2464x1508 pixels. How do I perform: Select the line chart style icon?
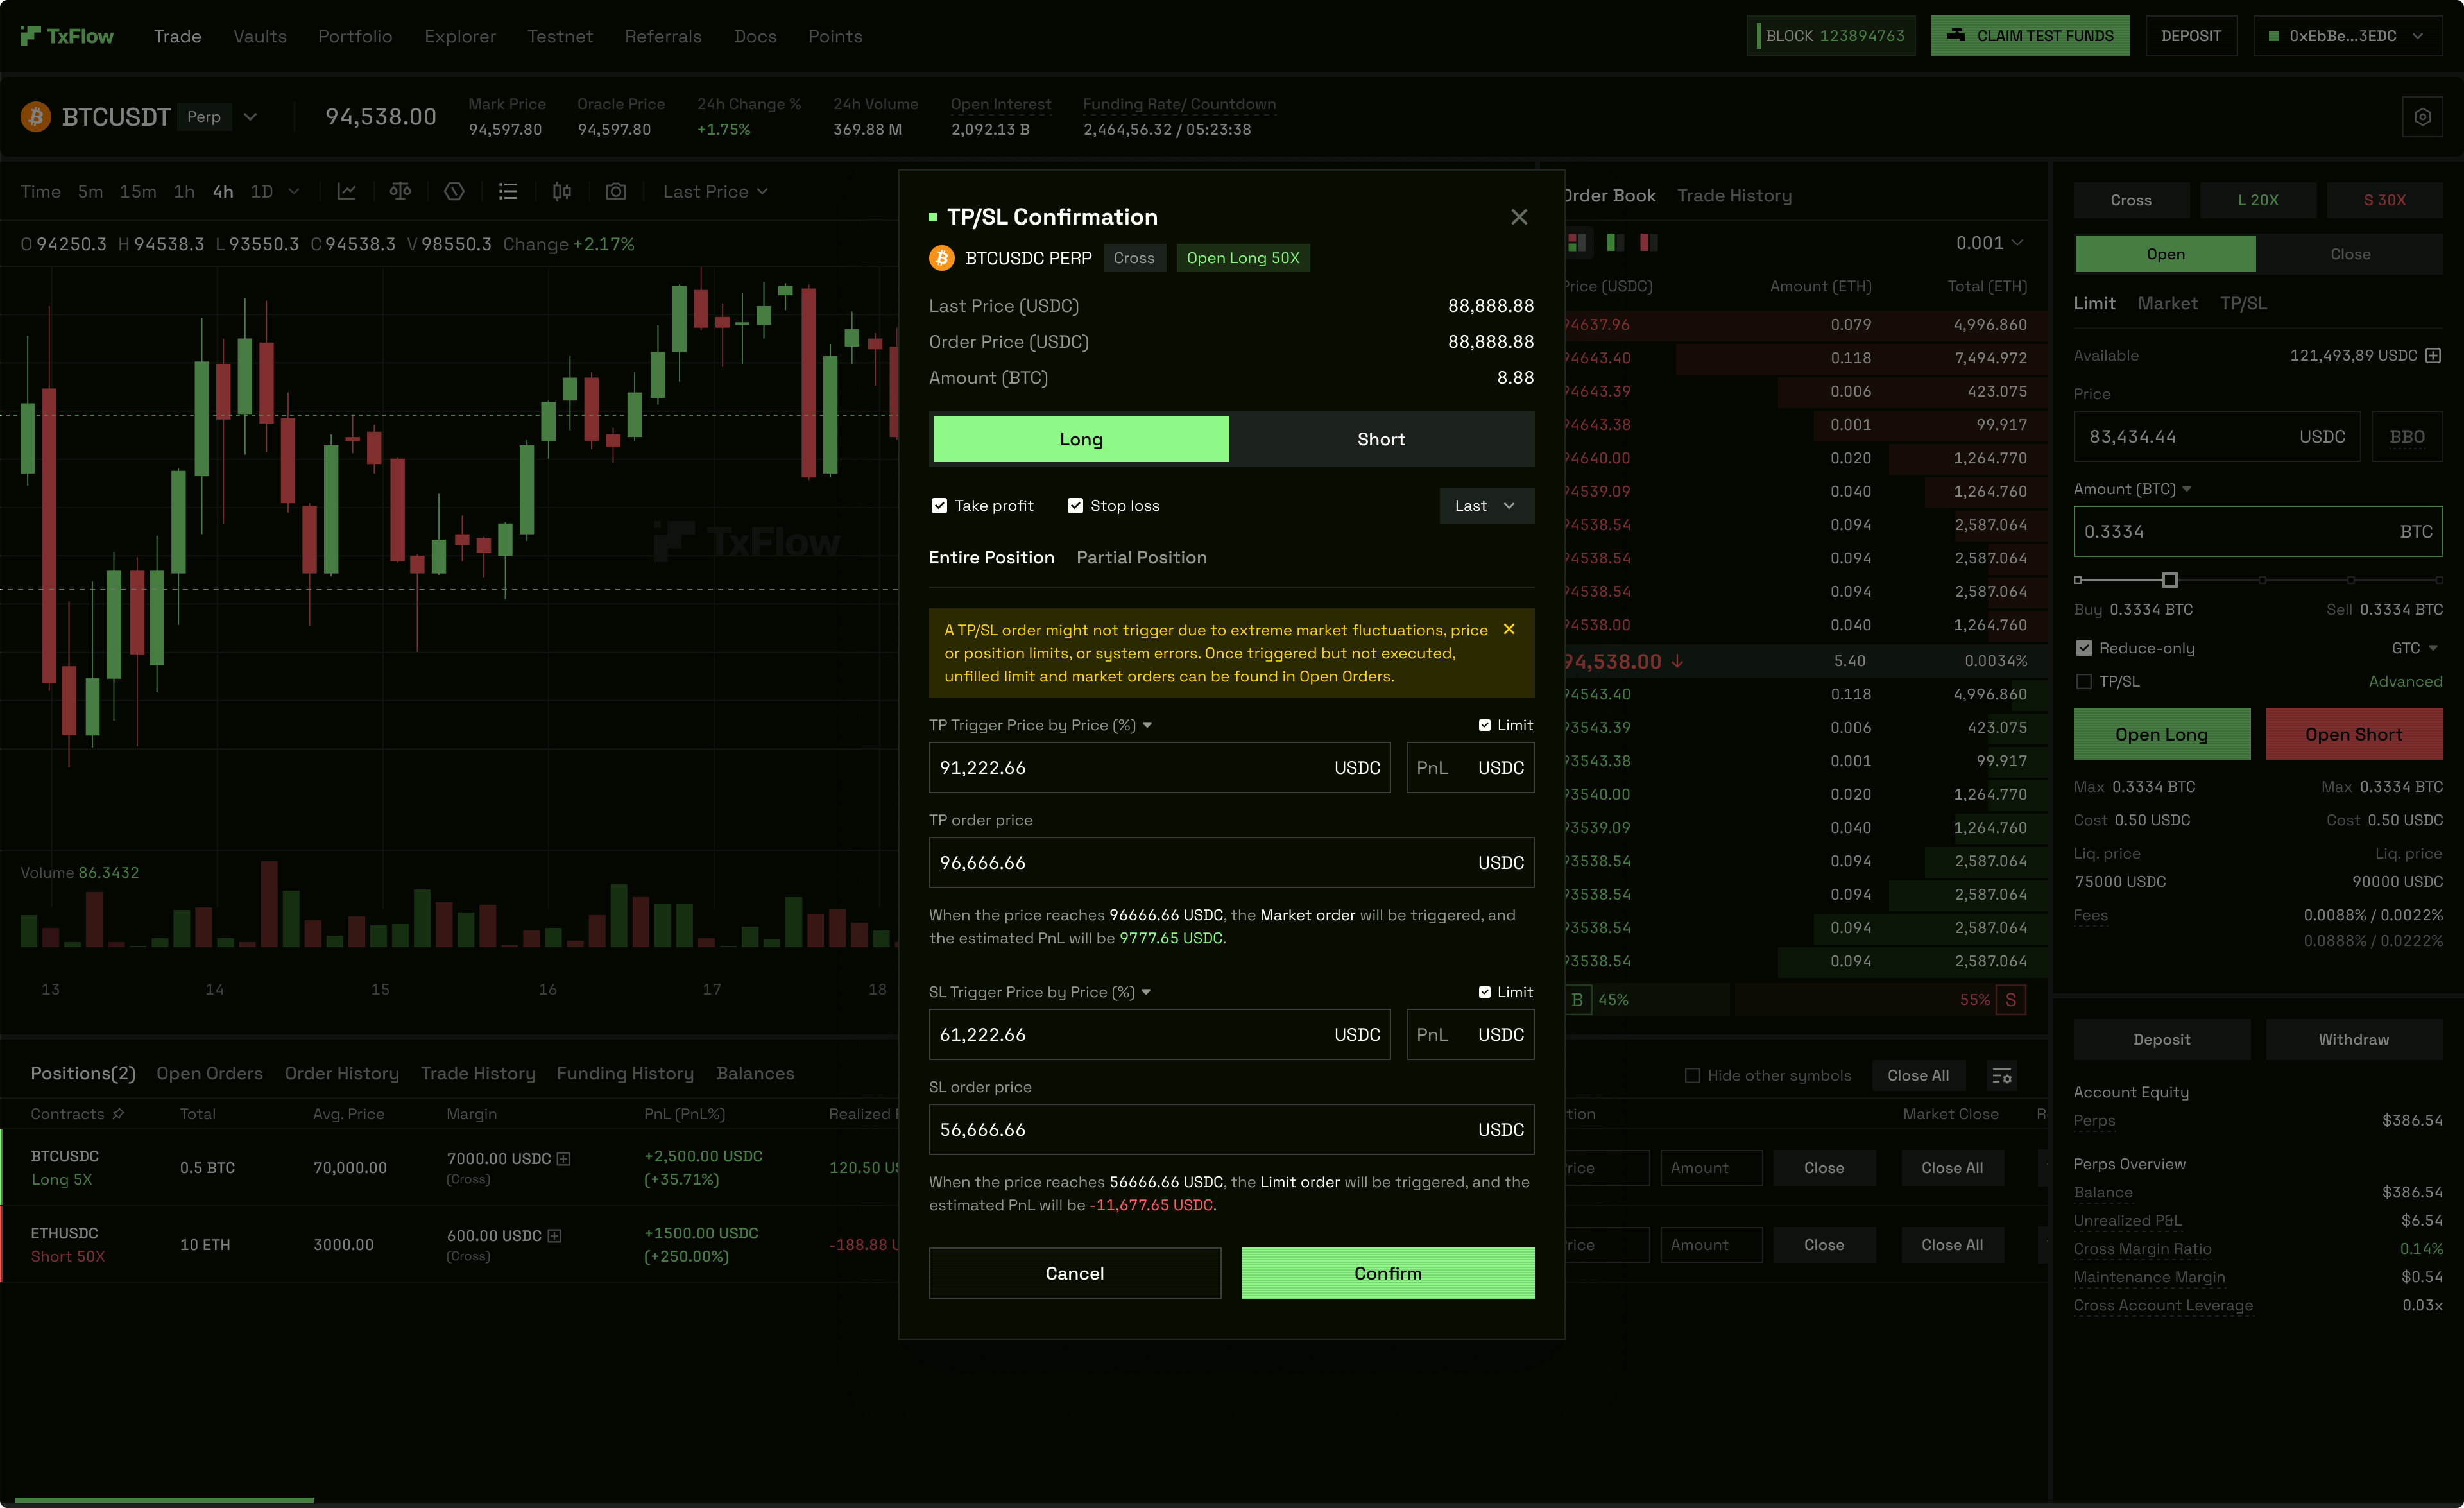(347, 191)
